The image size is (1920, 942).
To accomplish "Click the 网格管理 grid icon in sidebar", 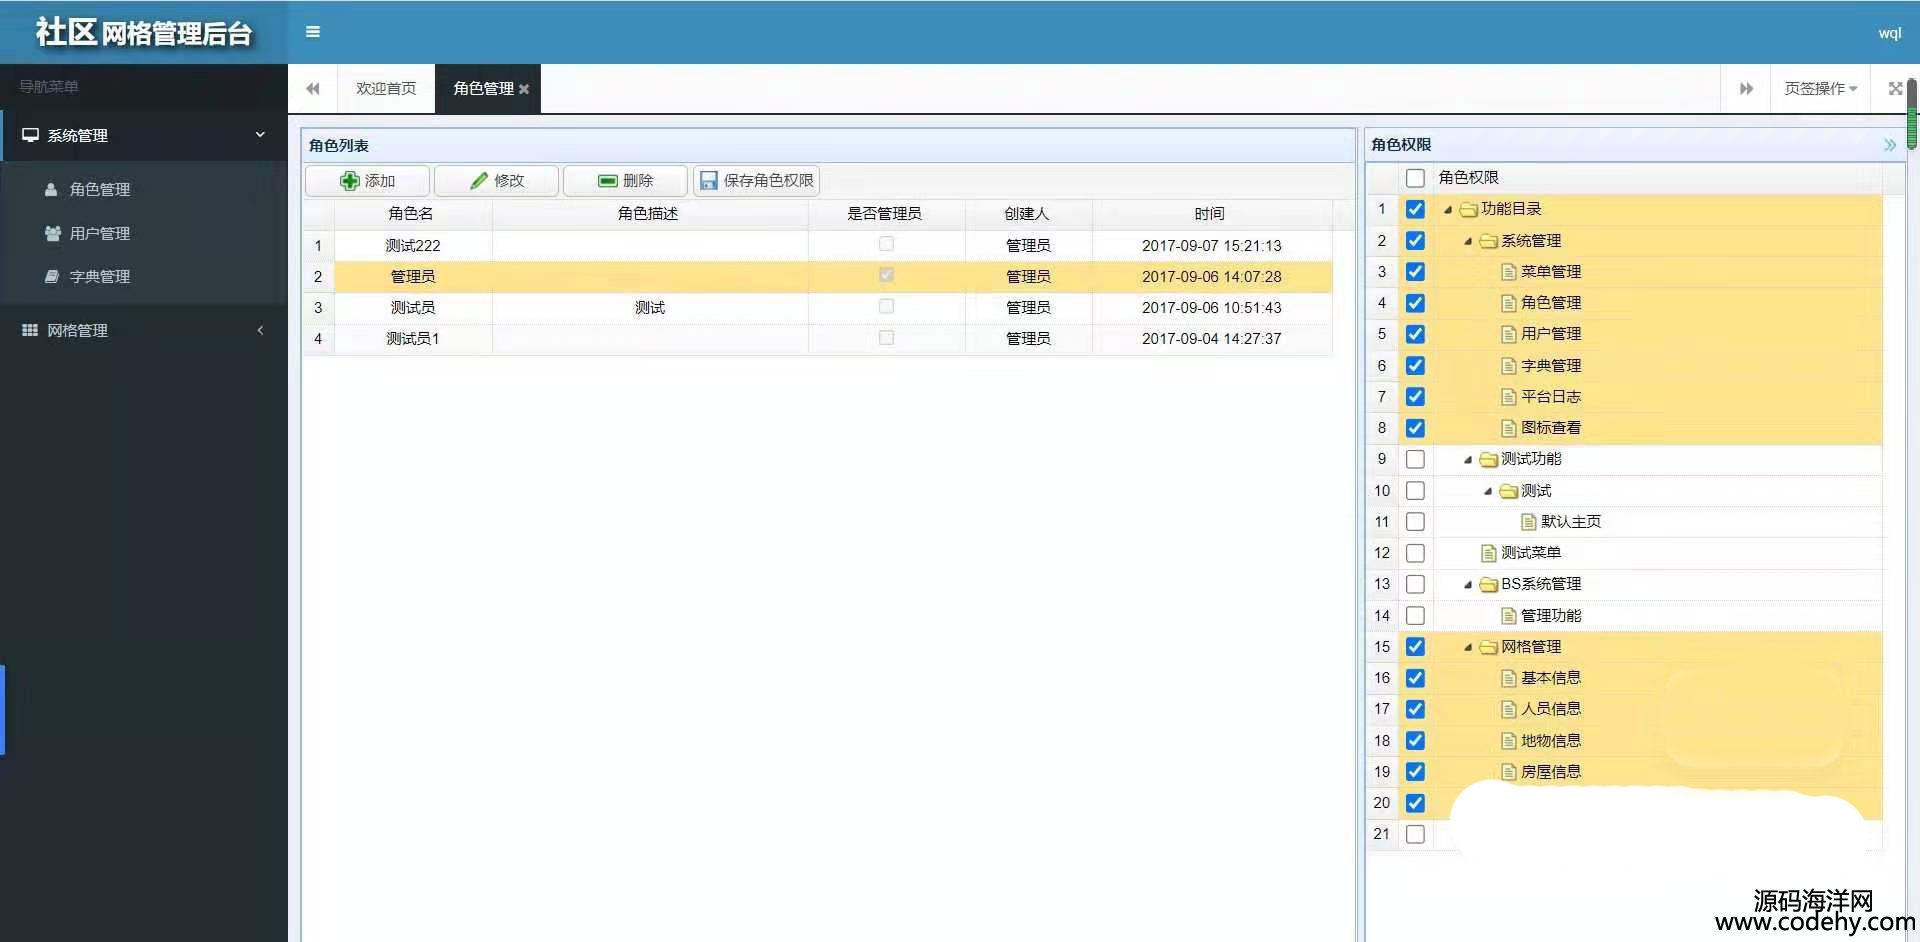I will click(30, 330).
